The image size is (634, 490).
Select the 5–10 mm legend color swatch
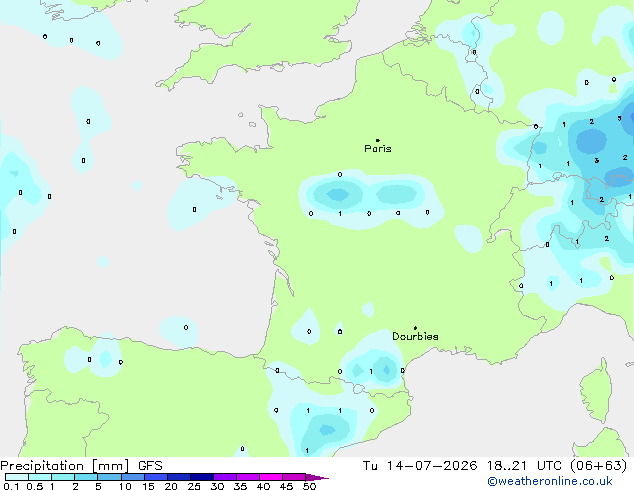[x=109, y=477]
